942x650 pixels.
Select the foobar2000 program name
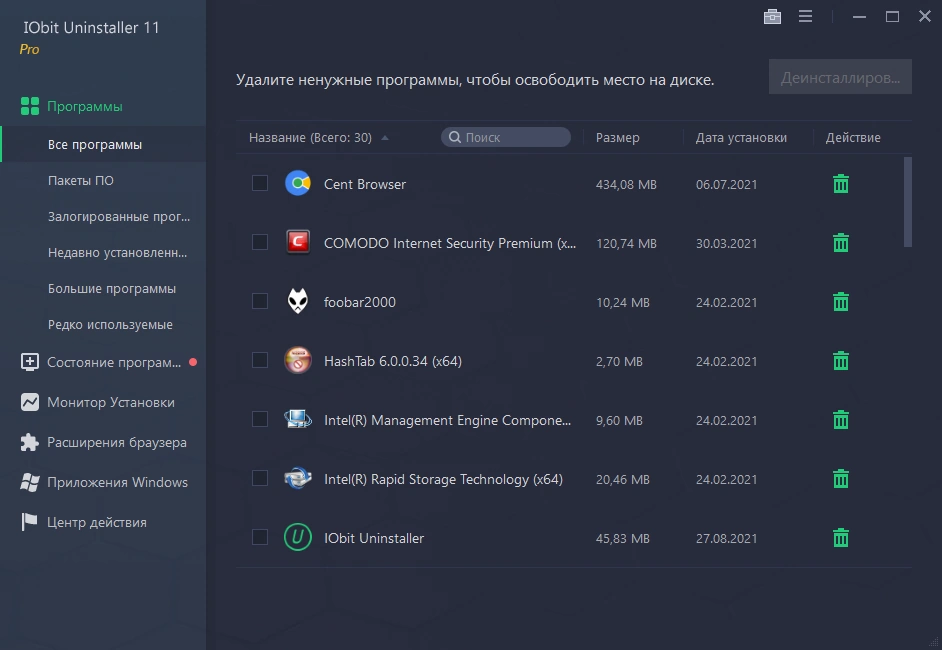point(360,302)
